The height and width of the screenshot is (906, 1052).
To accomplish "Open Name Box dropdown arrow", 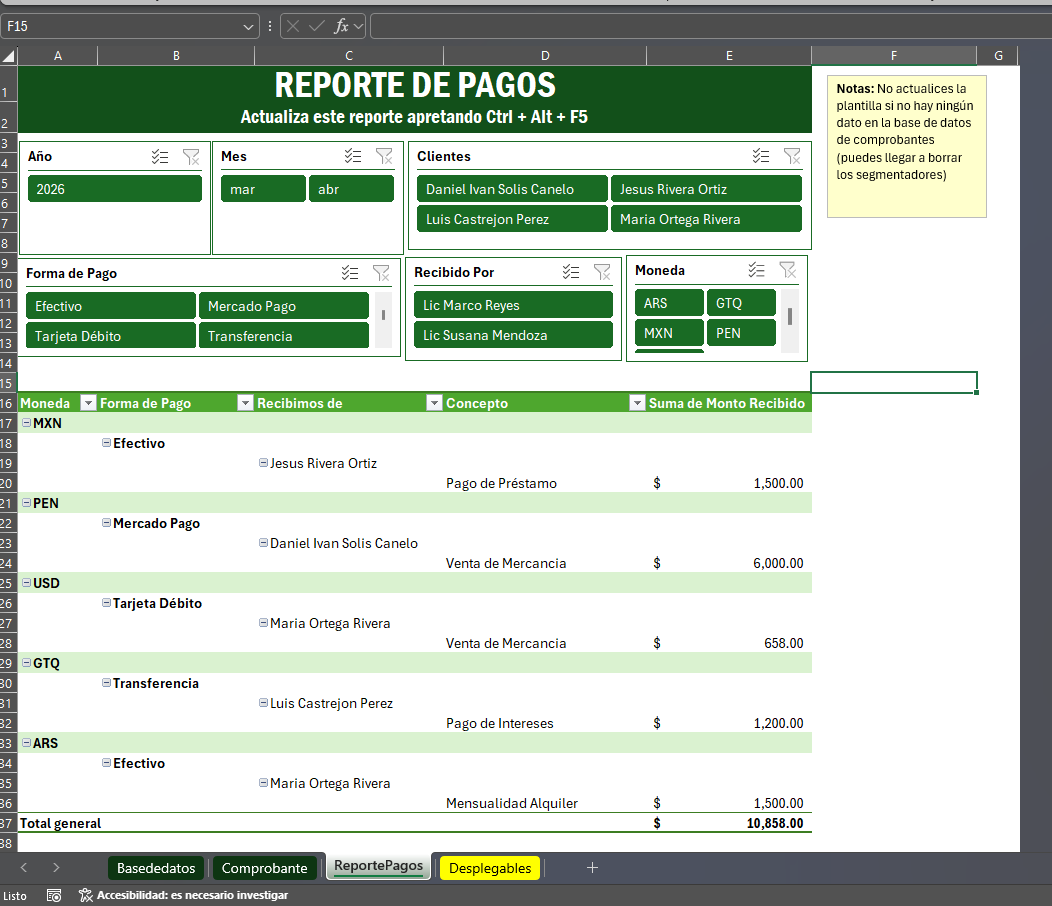I will pos(248,27).
